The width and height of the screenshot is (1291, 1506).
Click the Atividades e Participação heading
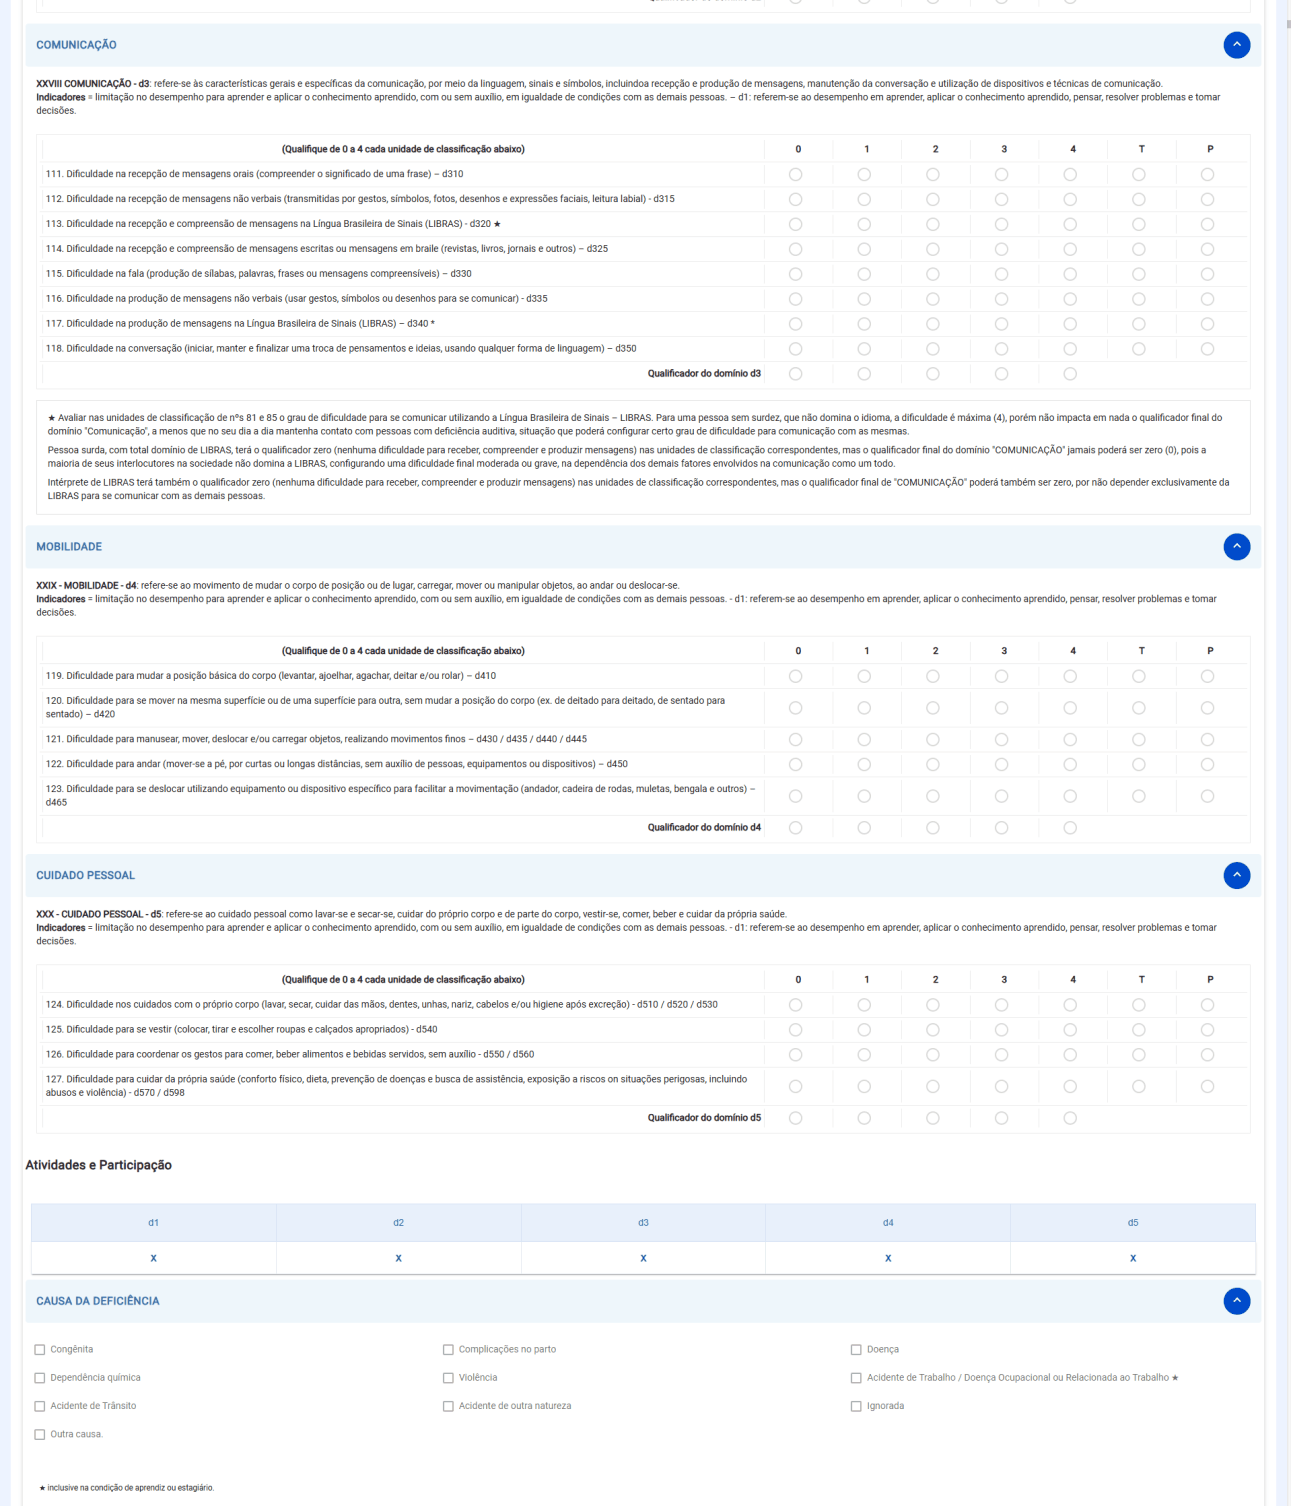click(98, 1165)
